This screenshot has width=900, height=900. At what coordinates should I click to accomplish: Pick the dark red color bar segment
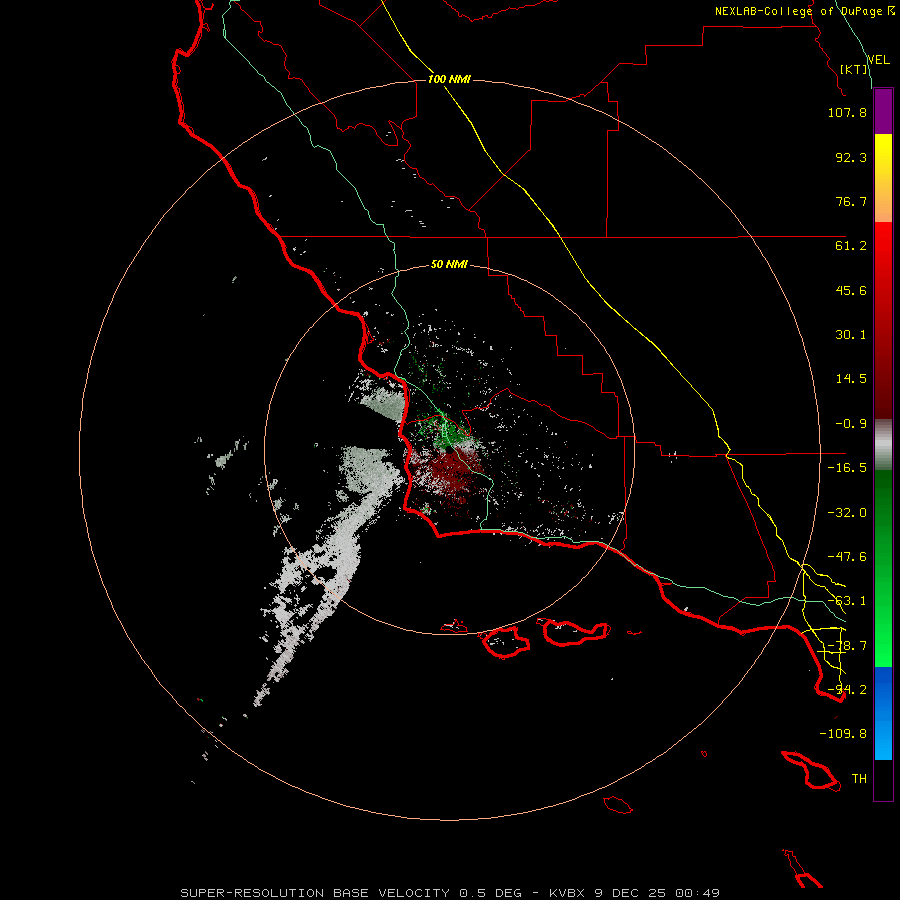tap(883, 367)
